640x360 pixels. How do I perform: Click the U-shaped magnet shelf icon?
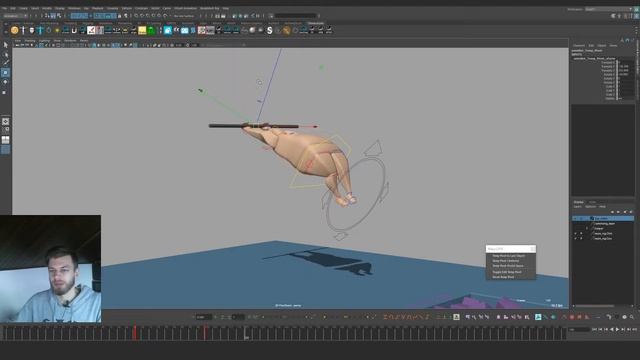tap(74, 30)
